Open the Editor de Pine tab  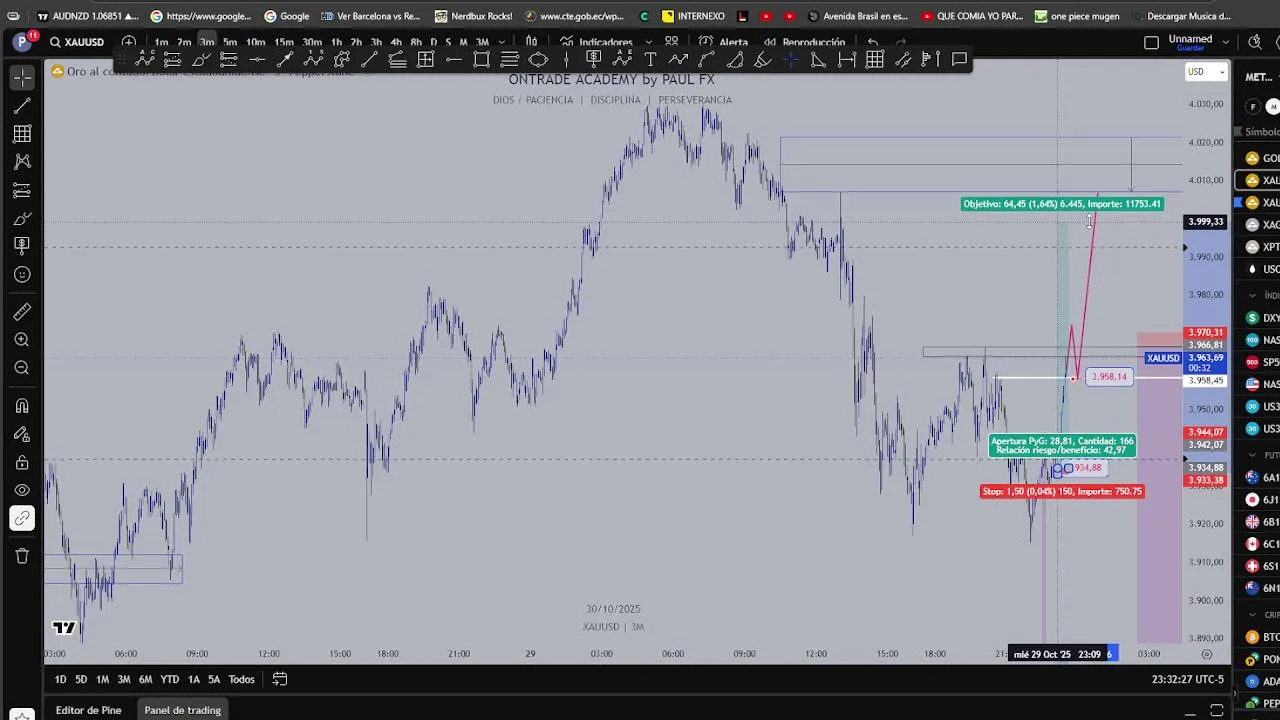tap(88, 710)
